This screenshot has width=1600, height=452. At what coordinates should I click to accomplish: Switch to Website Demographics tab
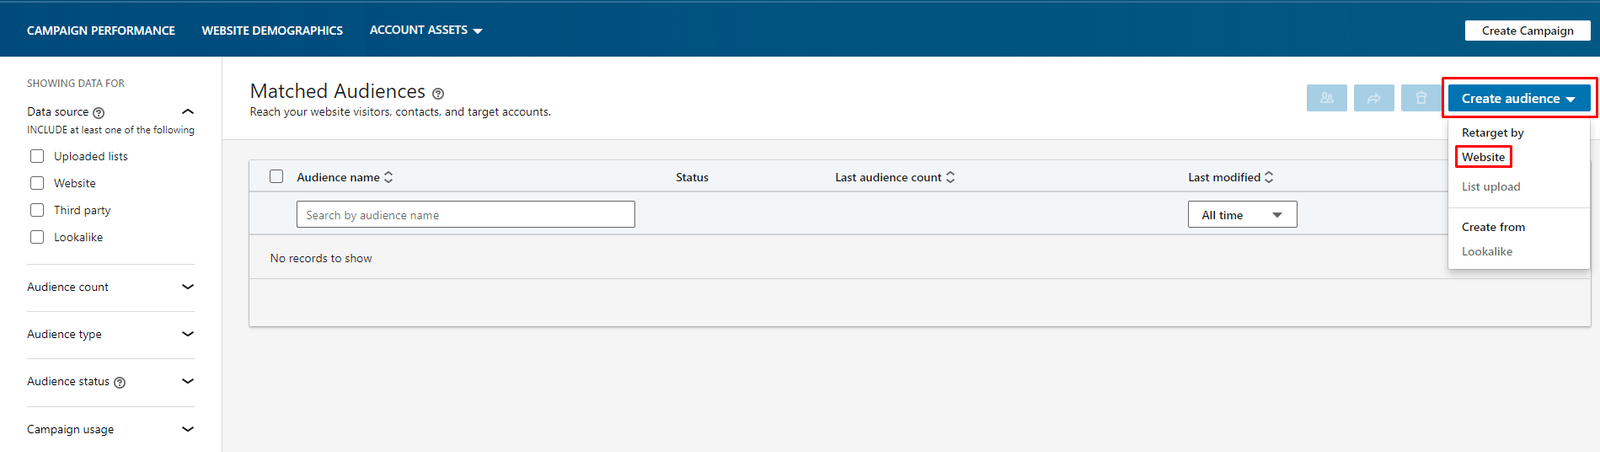click(x=272, y=31)
